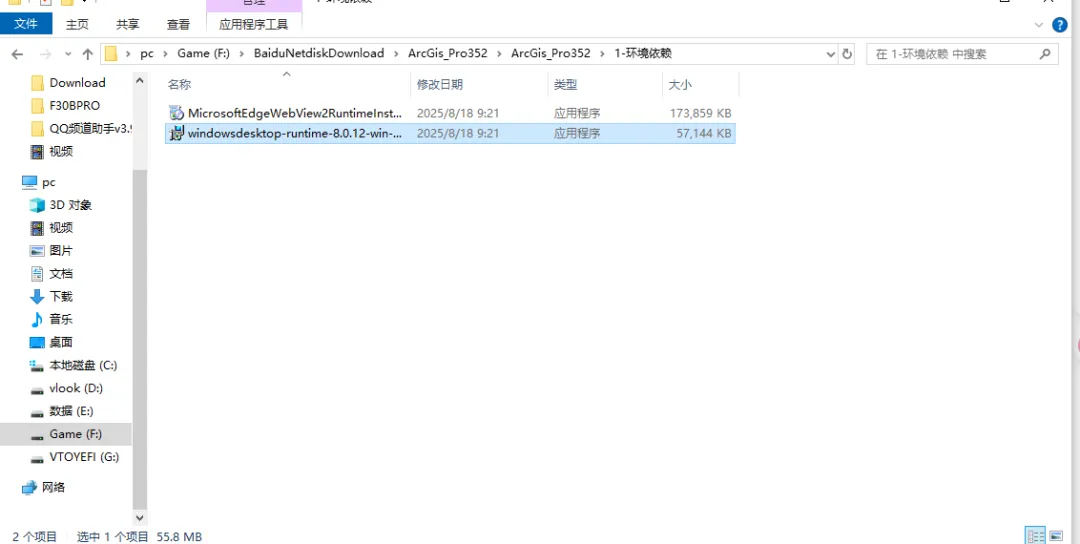The image size is (1080, 544).
Task: Select MicrosoftEdgeWebView2RuntimeInst file
Action: (x=450, y=113)
